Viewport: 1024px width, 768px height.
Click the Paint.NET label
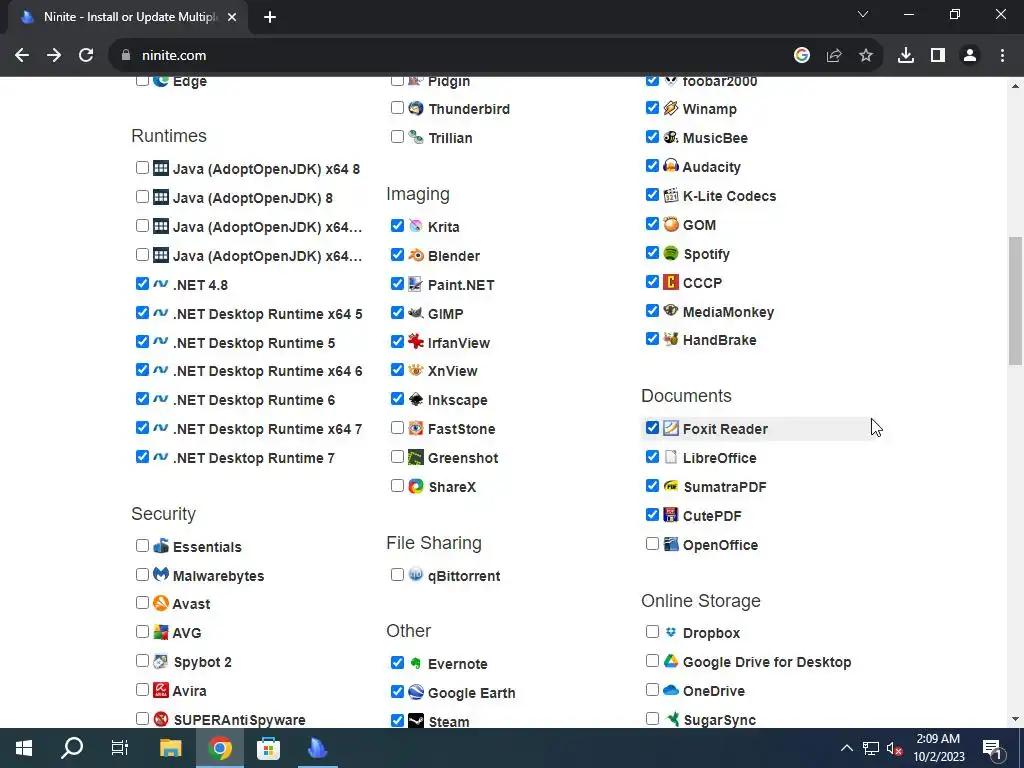461,285
